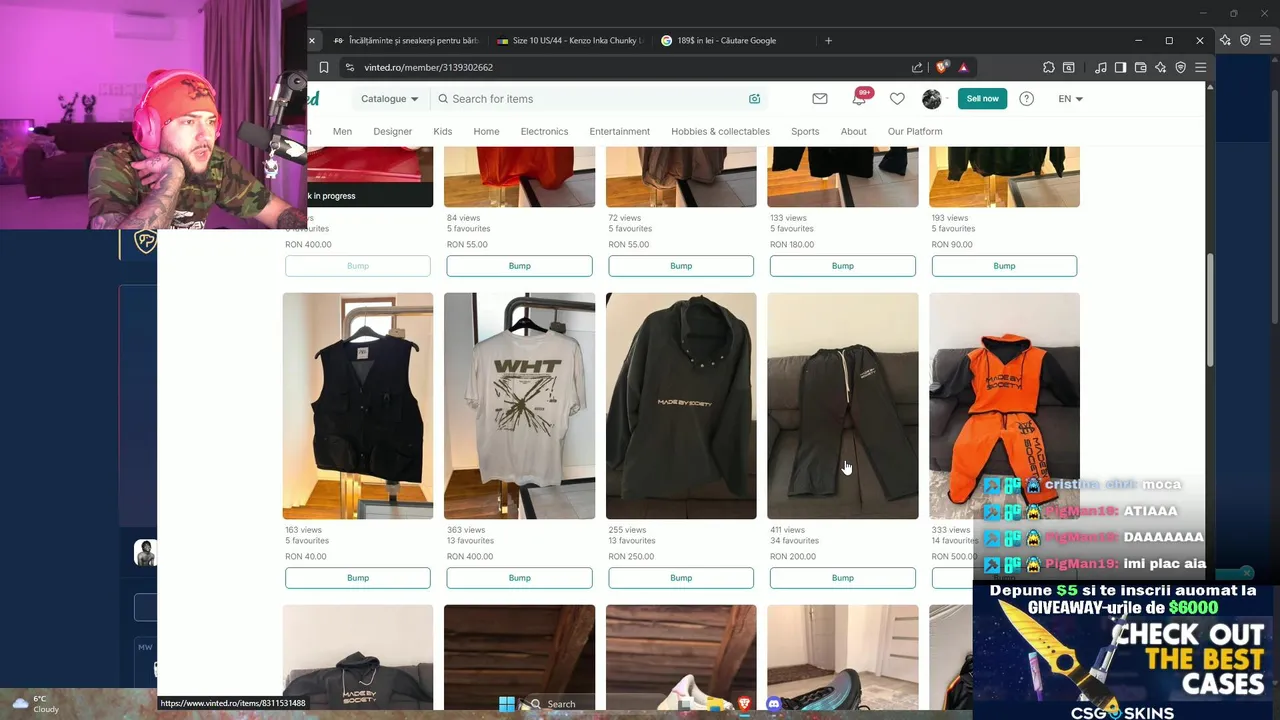Viewport: 1280px width, 720px height.
Task: Open the favourites heart icon
Action: (x=897, y=99)
